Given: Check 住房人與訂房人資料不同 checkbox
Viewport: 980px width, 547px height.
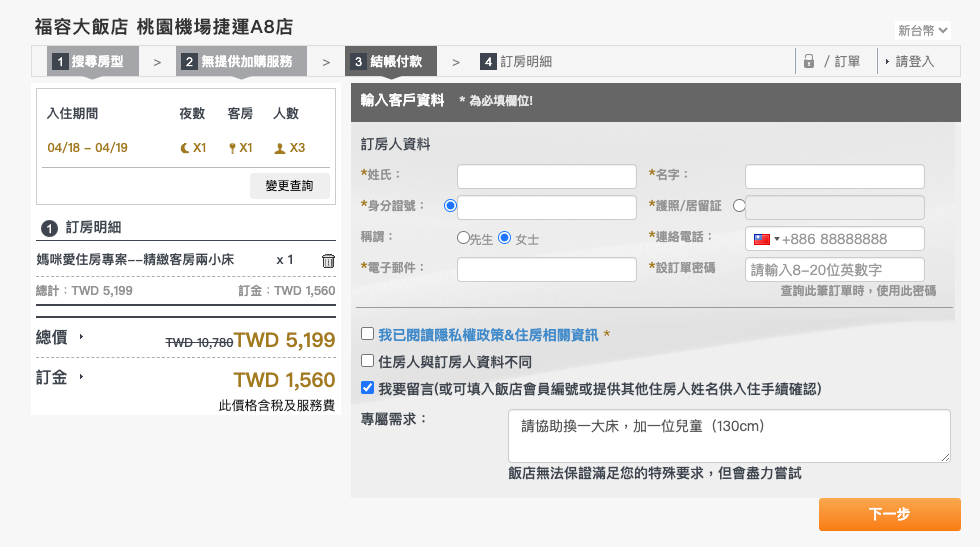Looking at the screenshot, I should tap(367, 361).
